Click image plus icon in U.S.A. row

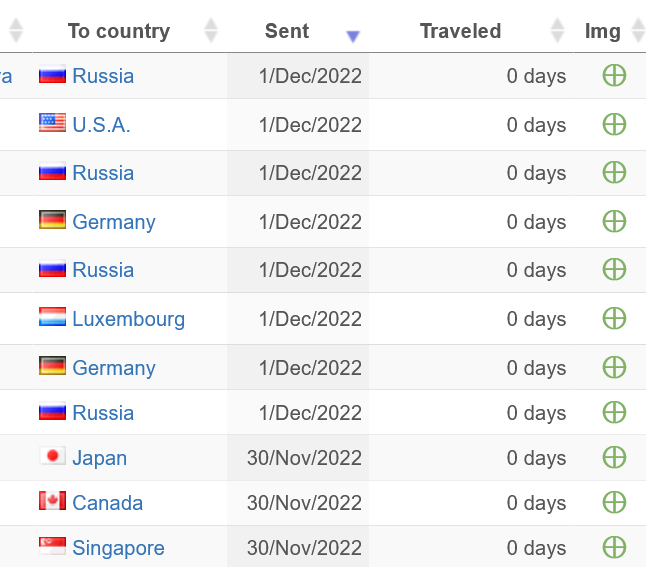pos(614,124)
